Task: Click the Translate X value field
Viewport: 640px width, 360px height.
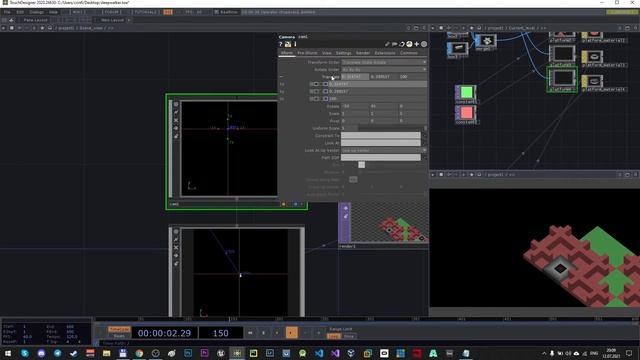Action: [x=355, y=77]
